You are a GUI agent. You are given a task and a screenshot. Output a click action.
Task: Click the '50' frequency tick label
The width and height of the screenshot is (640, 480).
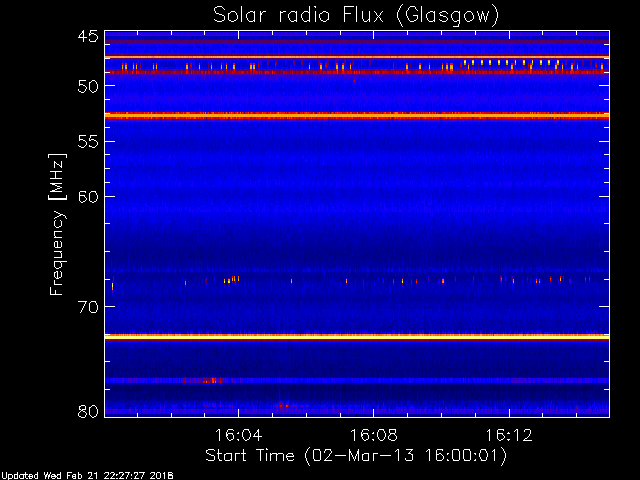pyautogui.click(x=88, y=86)
